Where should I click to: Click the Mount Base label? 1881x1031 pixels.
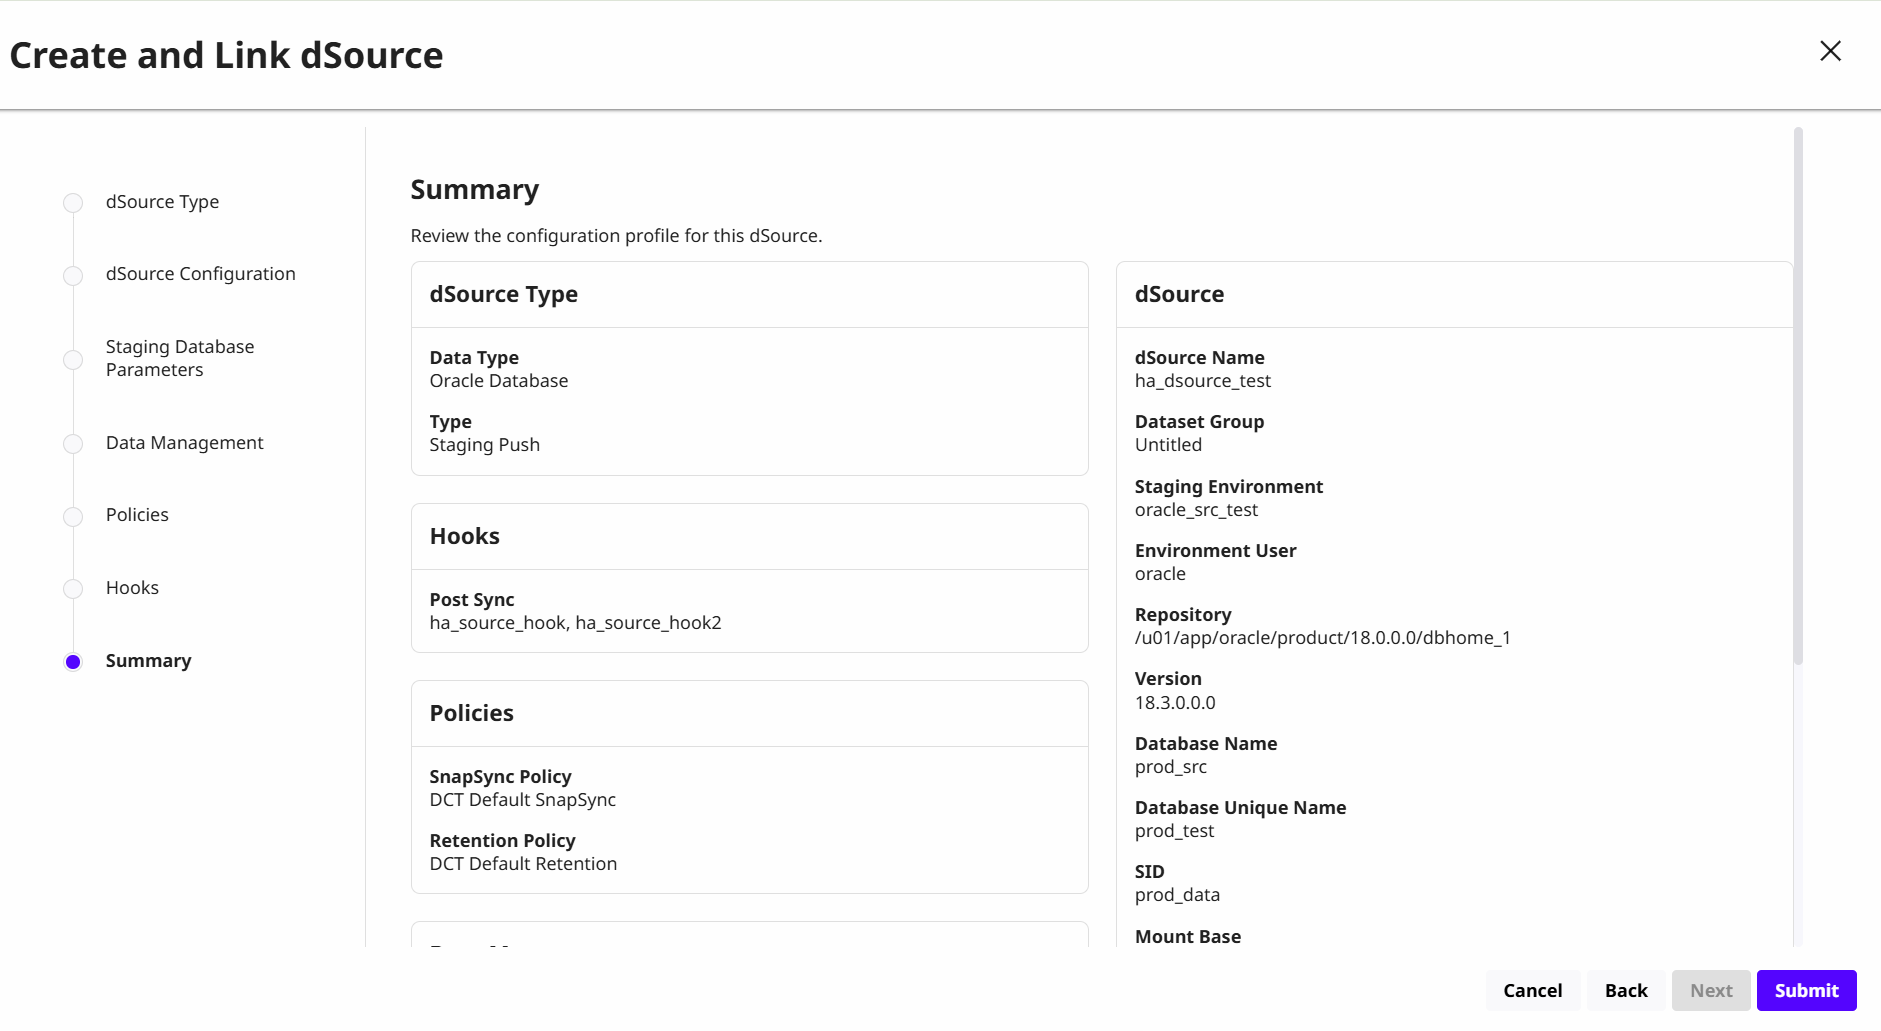coord(1187,937)
